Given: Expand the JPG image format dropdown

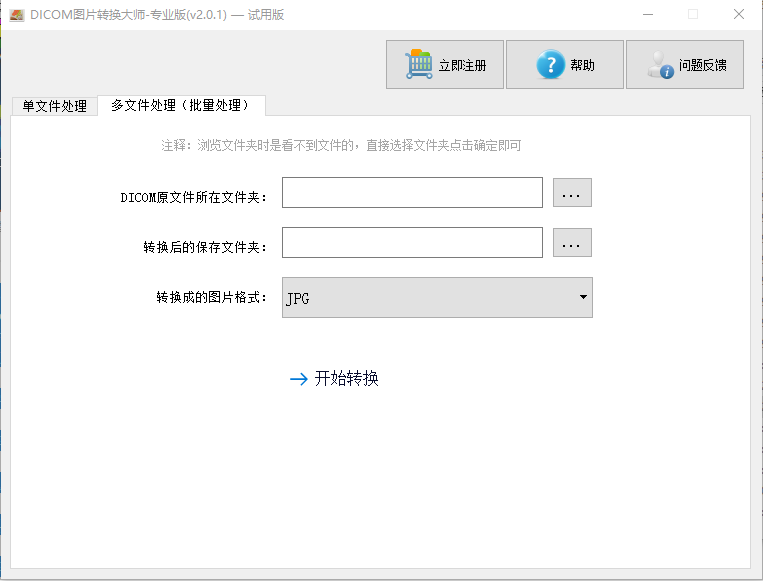Looking at the screenshot, I should tap(437, 297).
